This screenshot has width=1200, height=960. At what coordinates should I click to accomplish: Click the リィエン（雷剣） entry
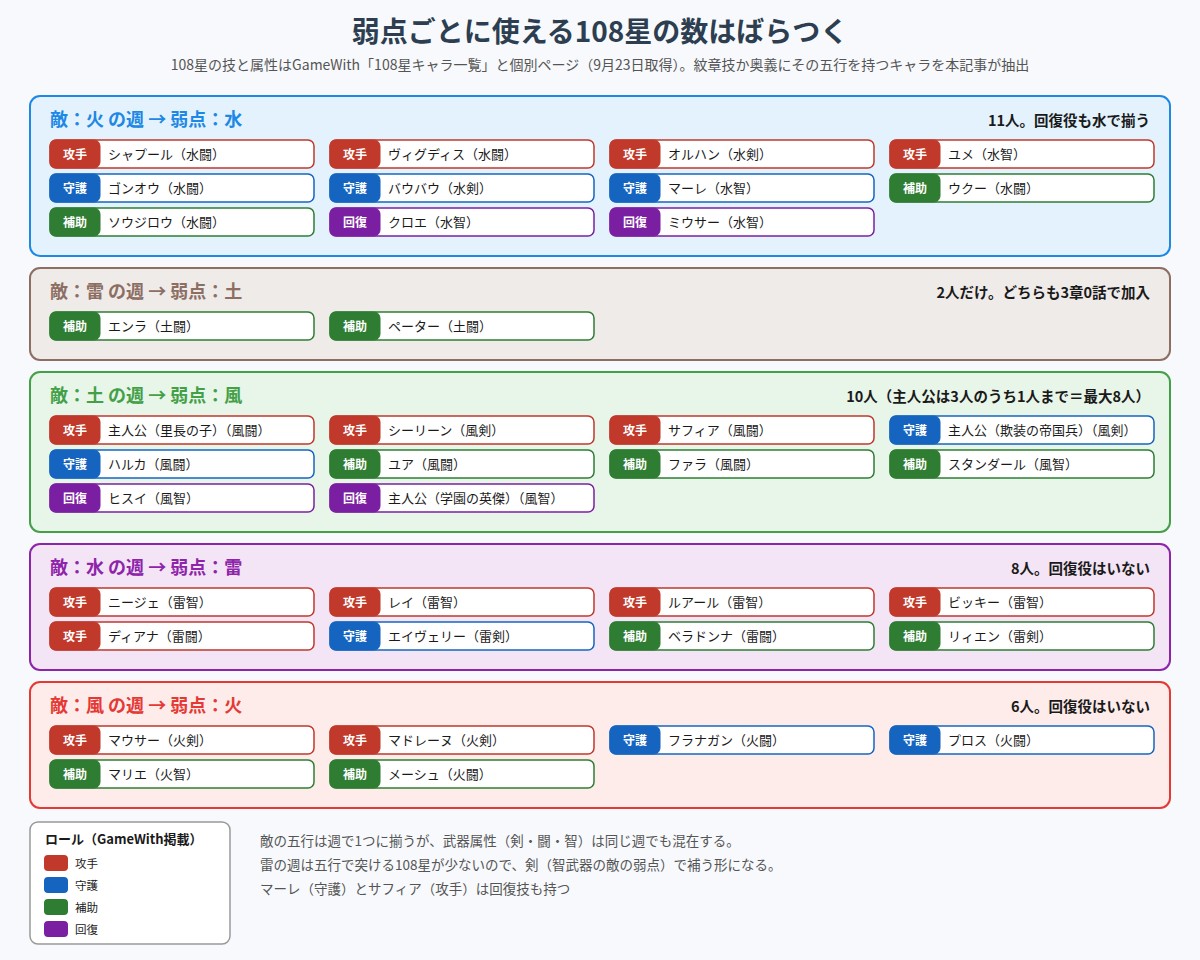[1022, 636]
